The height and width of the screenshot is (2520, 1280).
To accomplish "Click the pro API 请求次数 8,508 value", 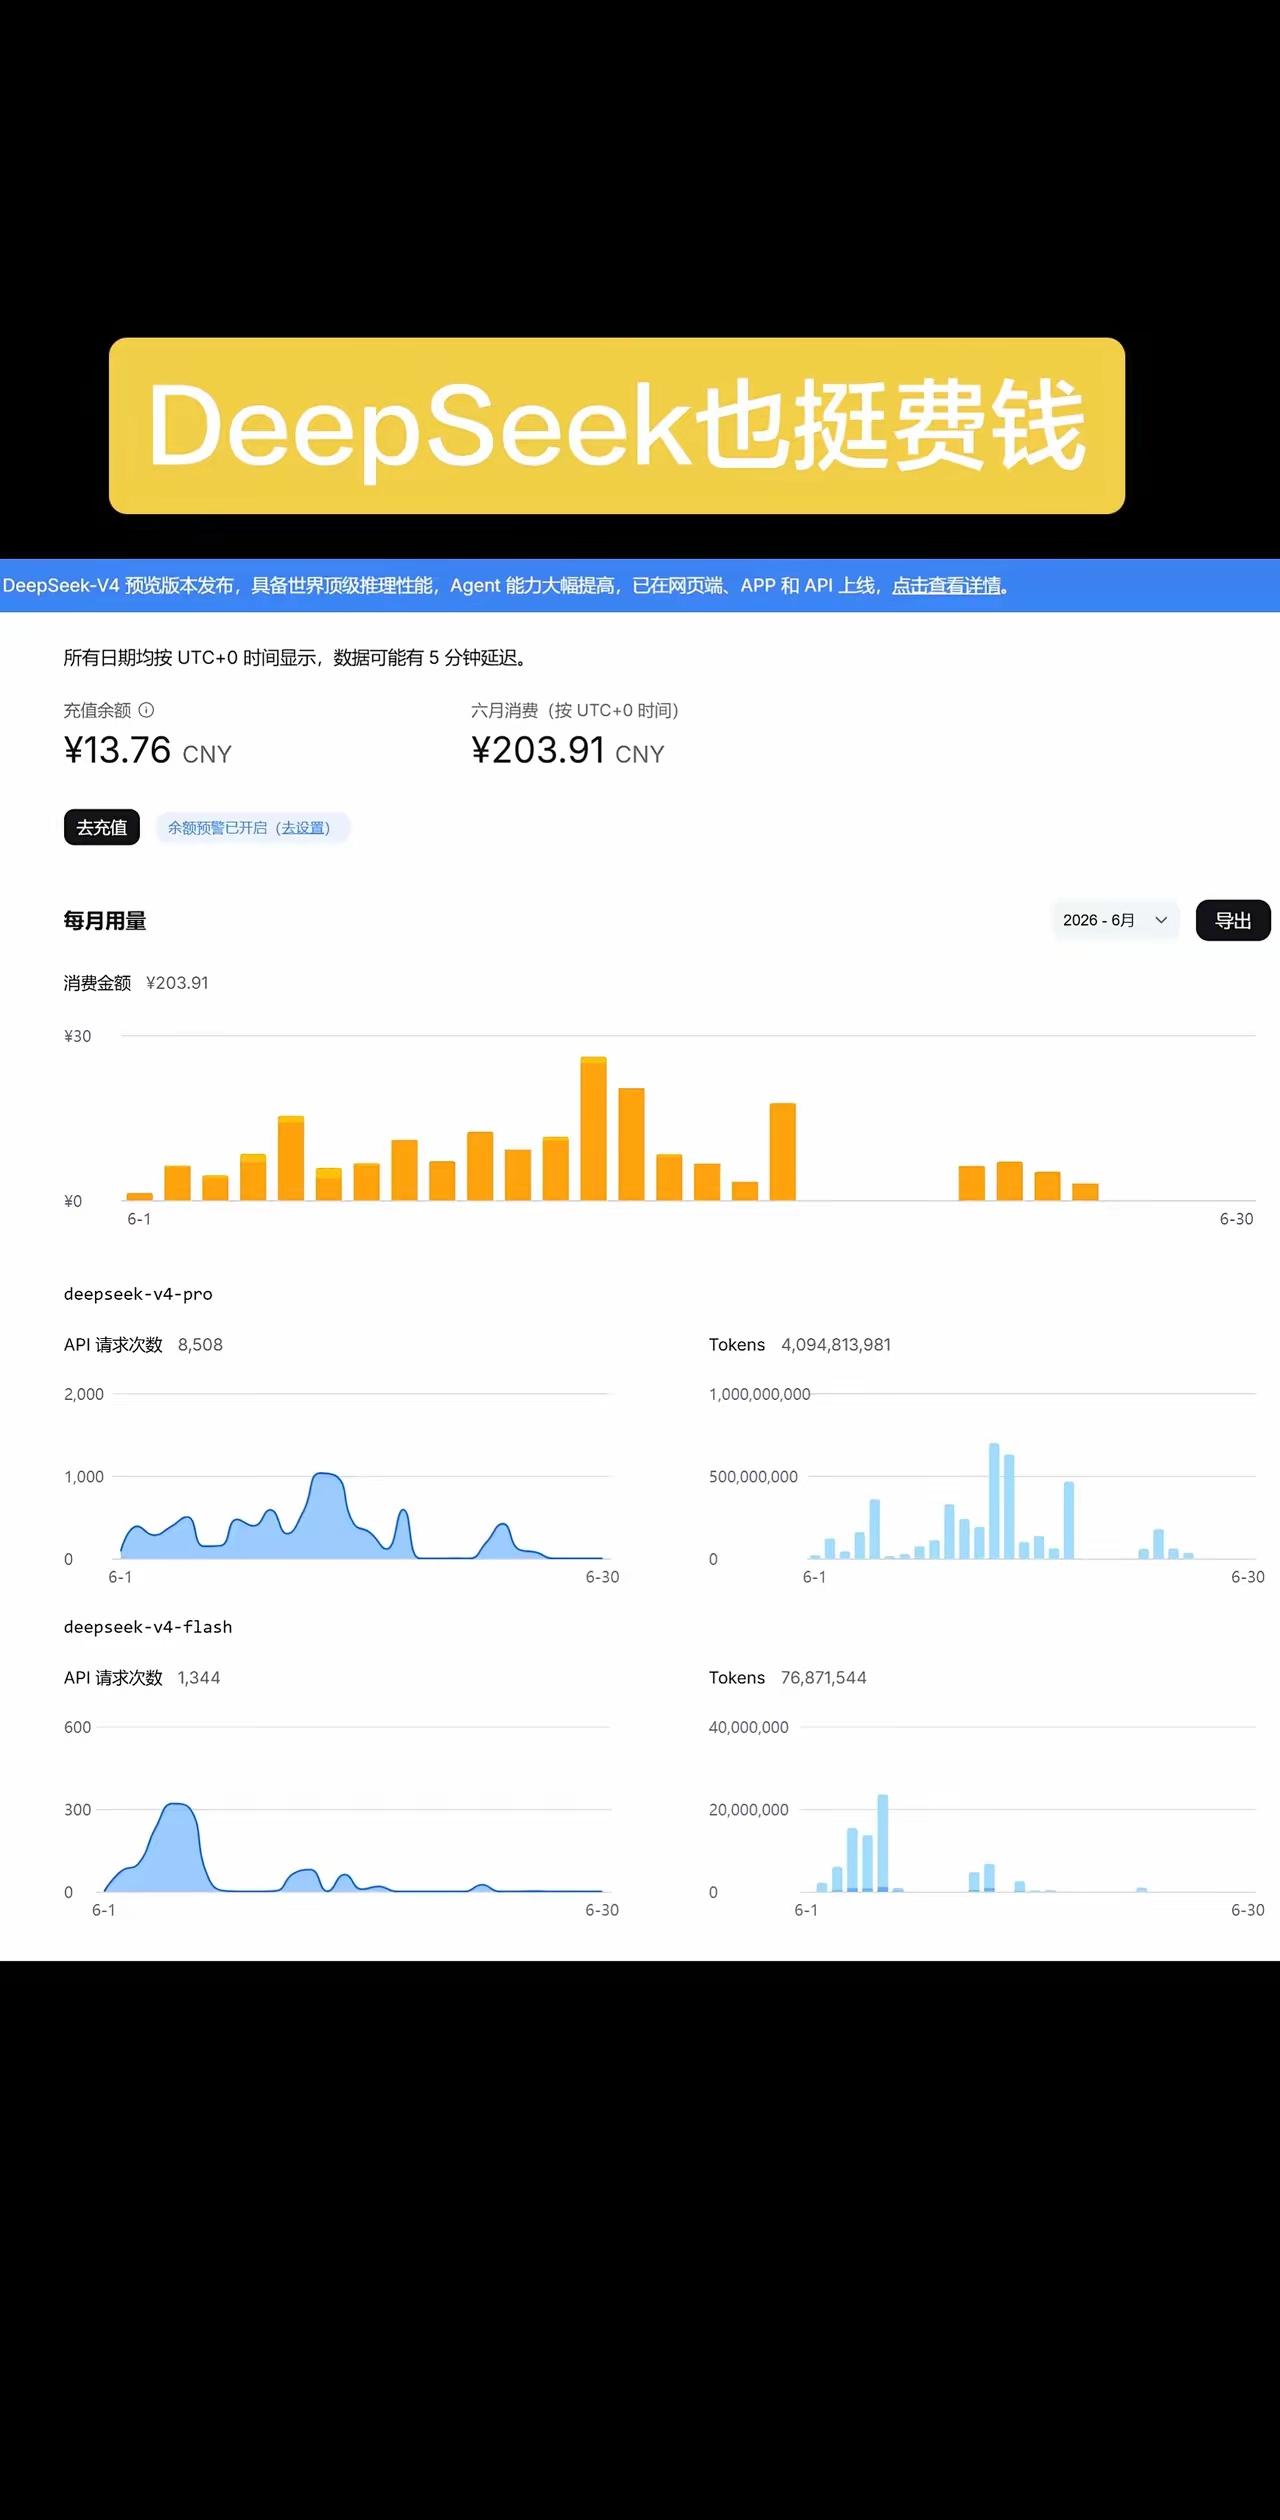I will coord(200,1345).
